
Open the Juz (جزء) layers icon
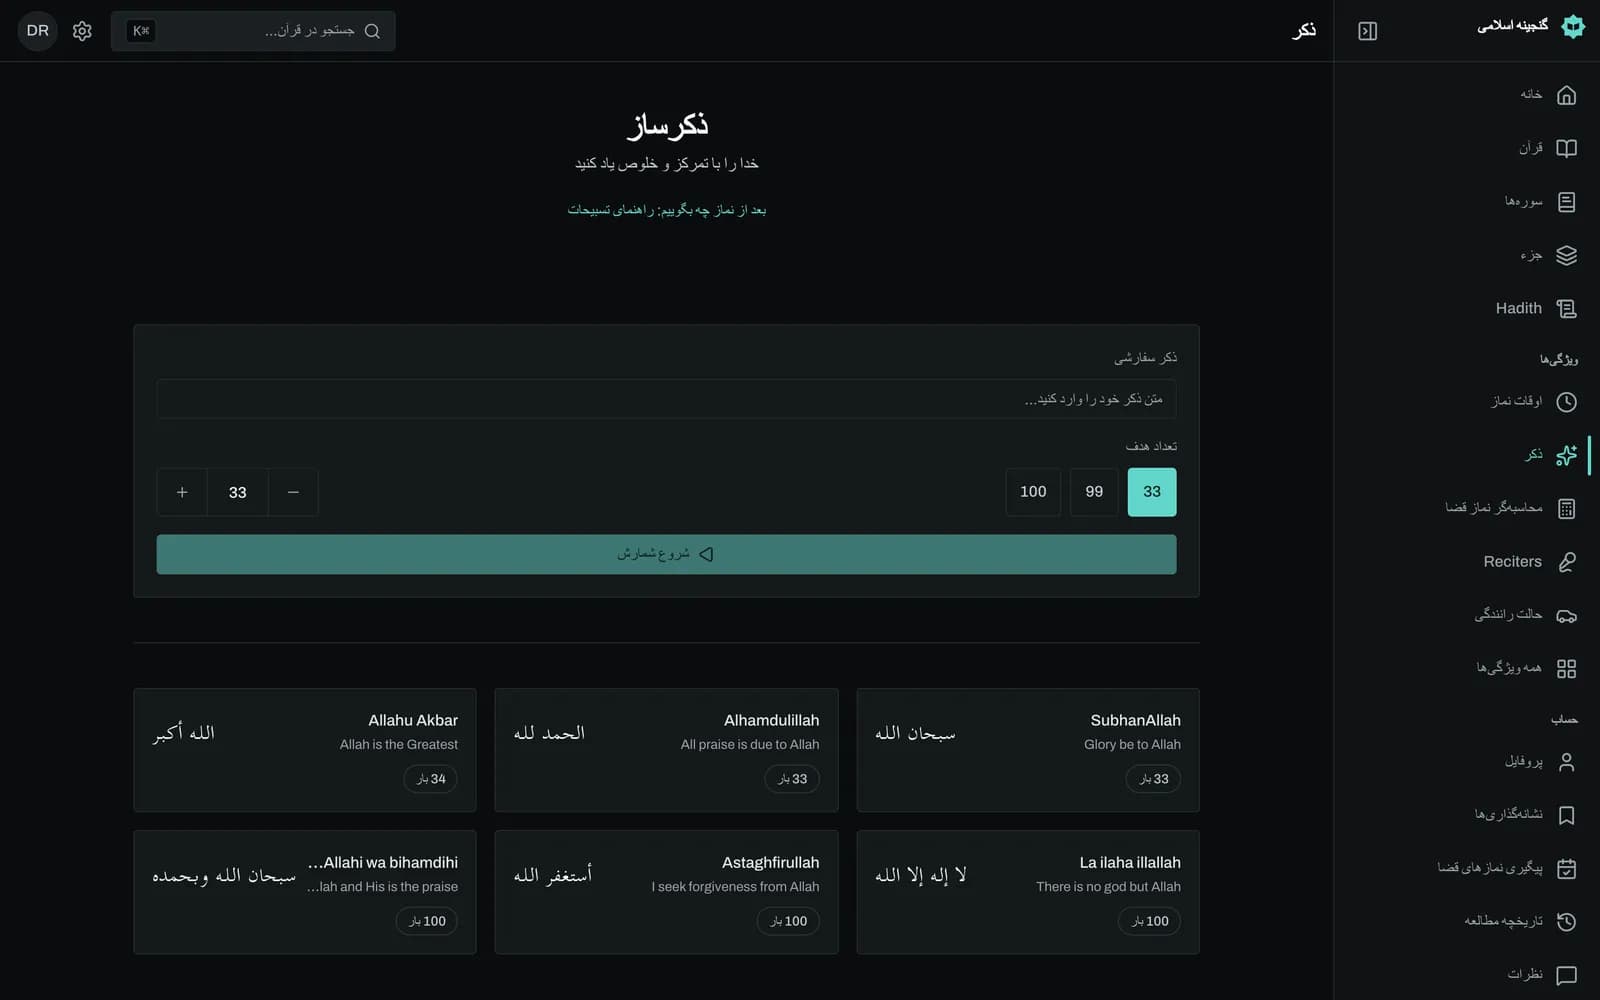(1566, 255)
